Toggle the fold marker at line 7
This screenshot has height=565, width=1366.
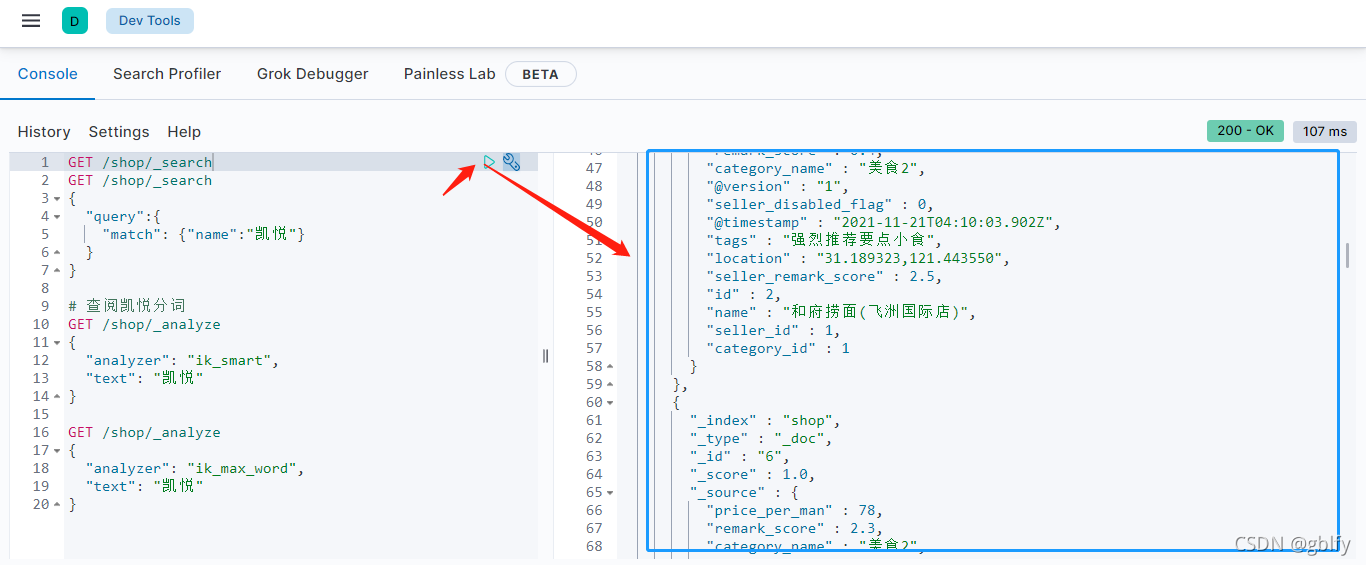[x=58, y=271]
